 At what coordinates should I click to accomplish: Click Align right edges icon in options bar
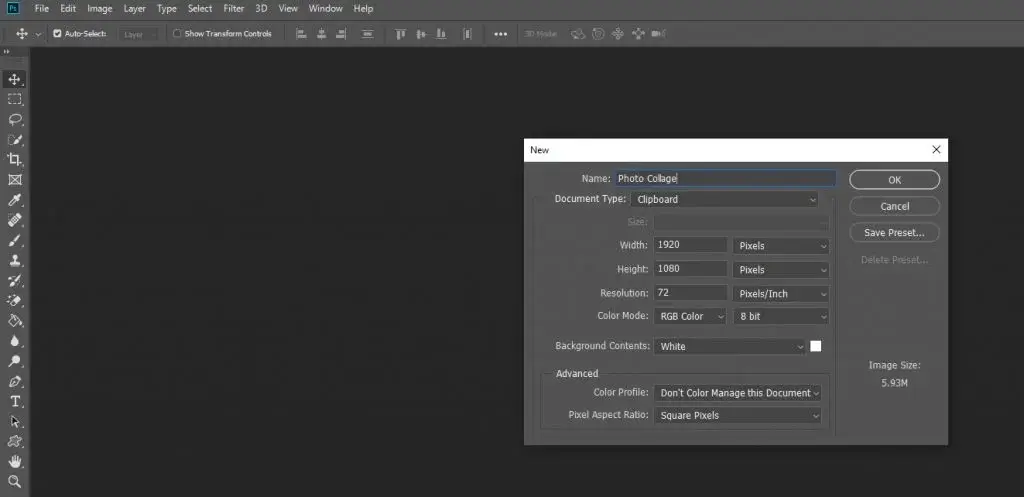click(x=341, y=34)
